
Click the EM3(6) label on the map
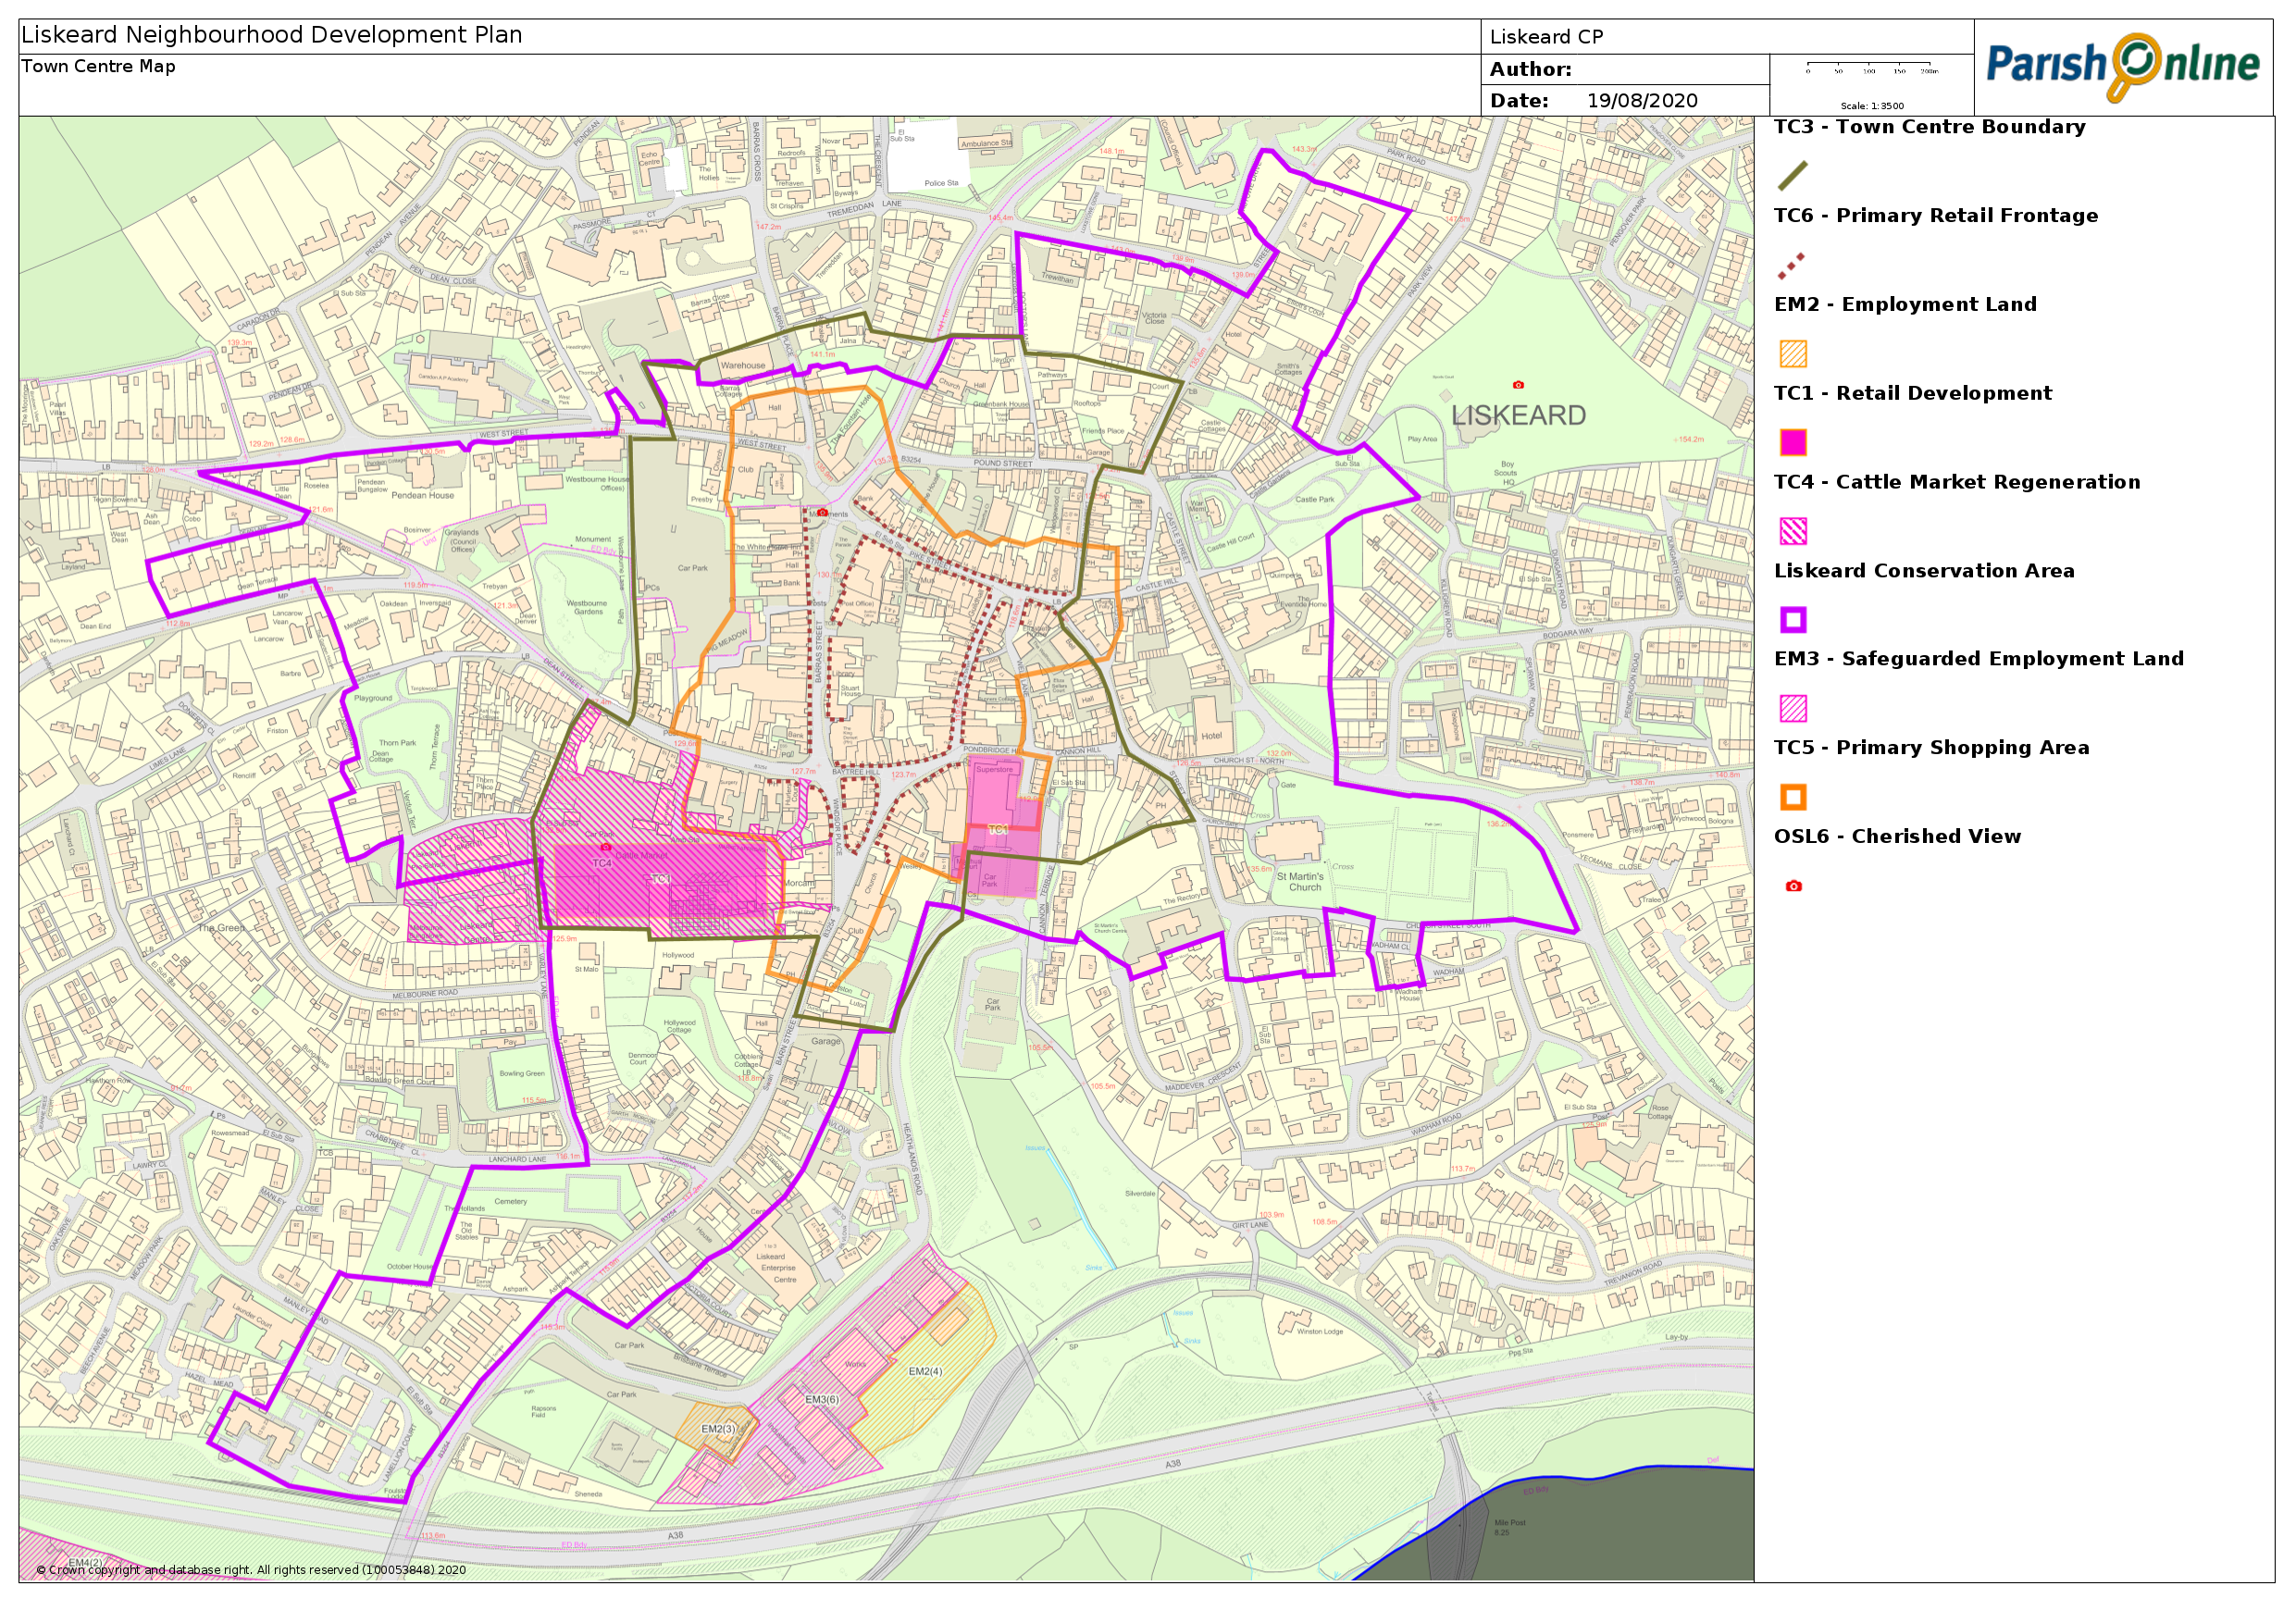[821, 1400]
